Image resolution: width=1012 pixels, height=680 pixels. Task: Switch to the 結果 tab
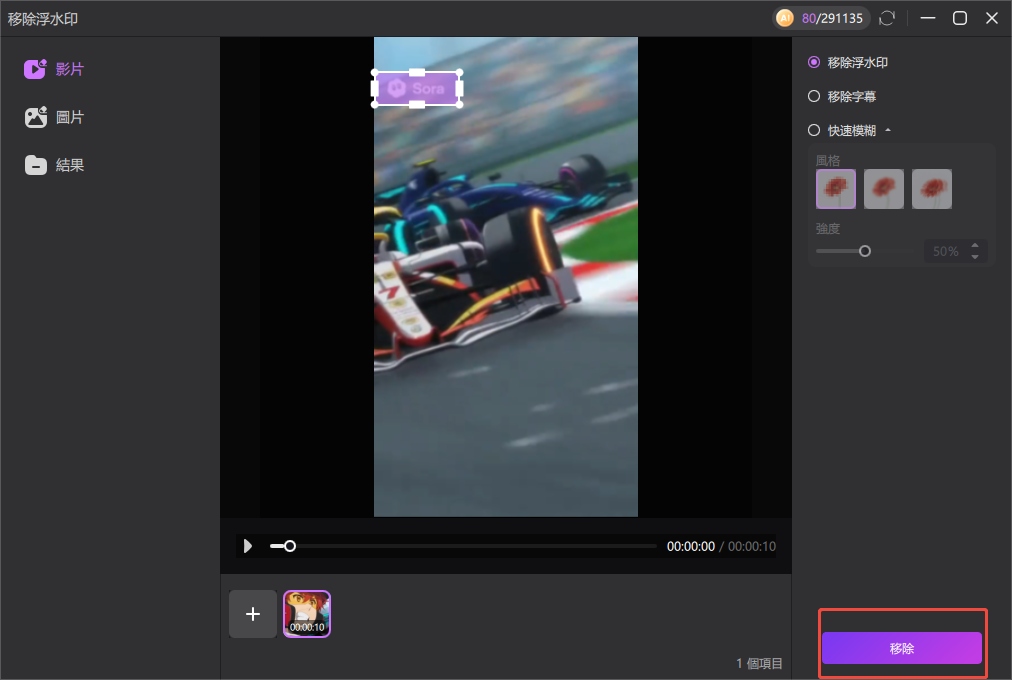coord(69,165)
